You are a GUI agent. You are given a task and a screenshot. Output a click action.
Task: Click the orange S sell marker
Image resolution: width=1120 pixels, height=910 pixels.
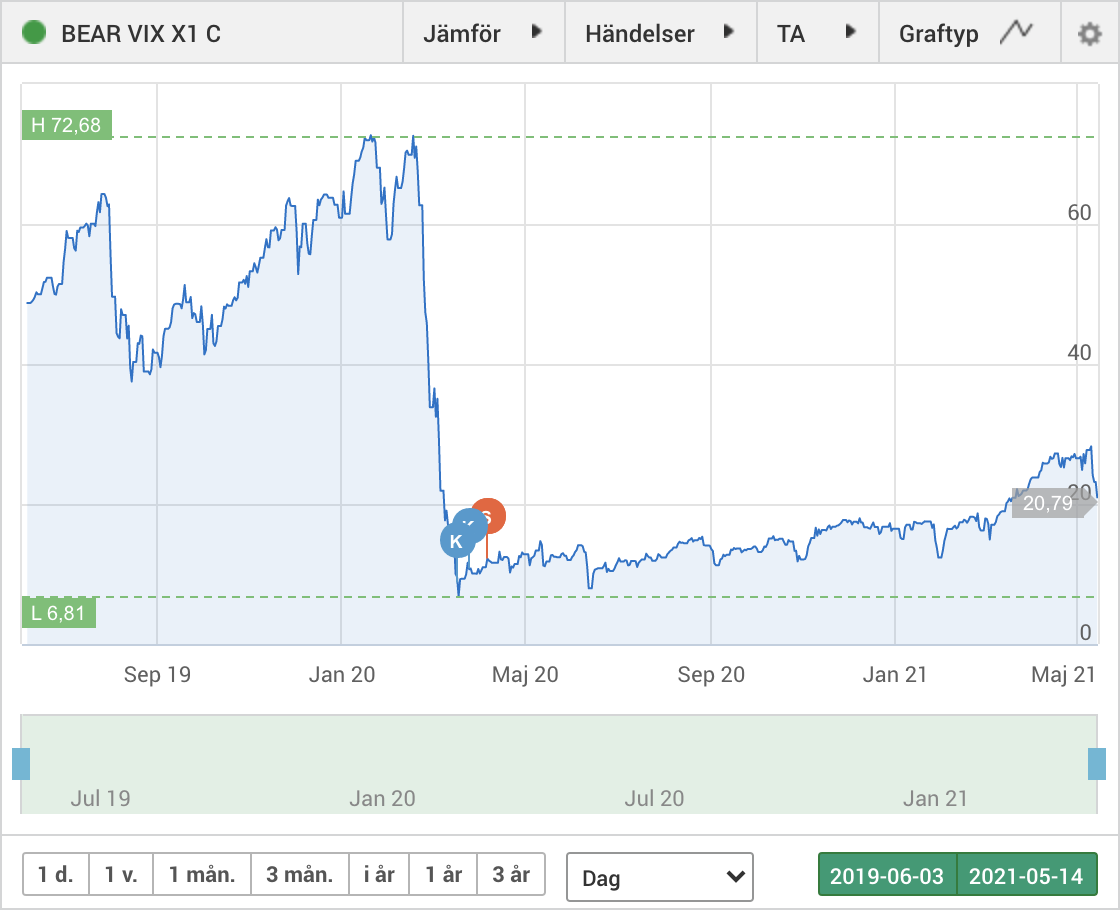(490, 515)
